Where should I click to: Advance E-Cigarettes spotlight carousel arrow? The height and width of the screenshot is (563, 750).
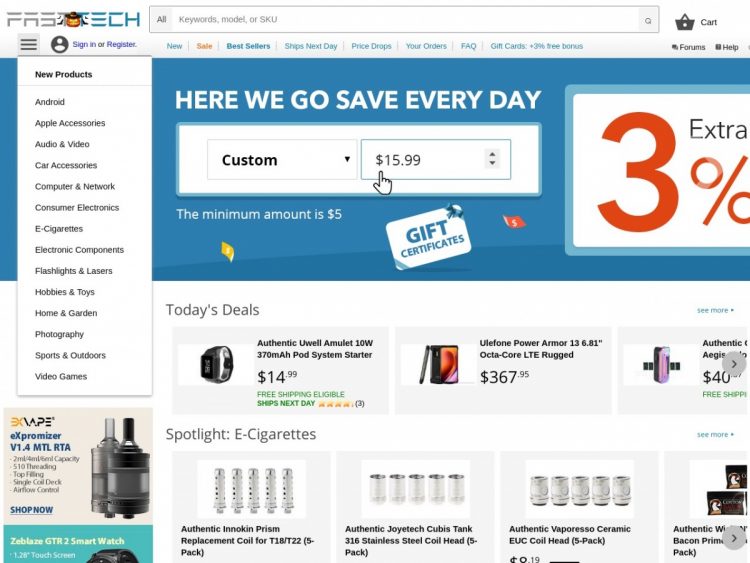coord(734,539)
